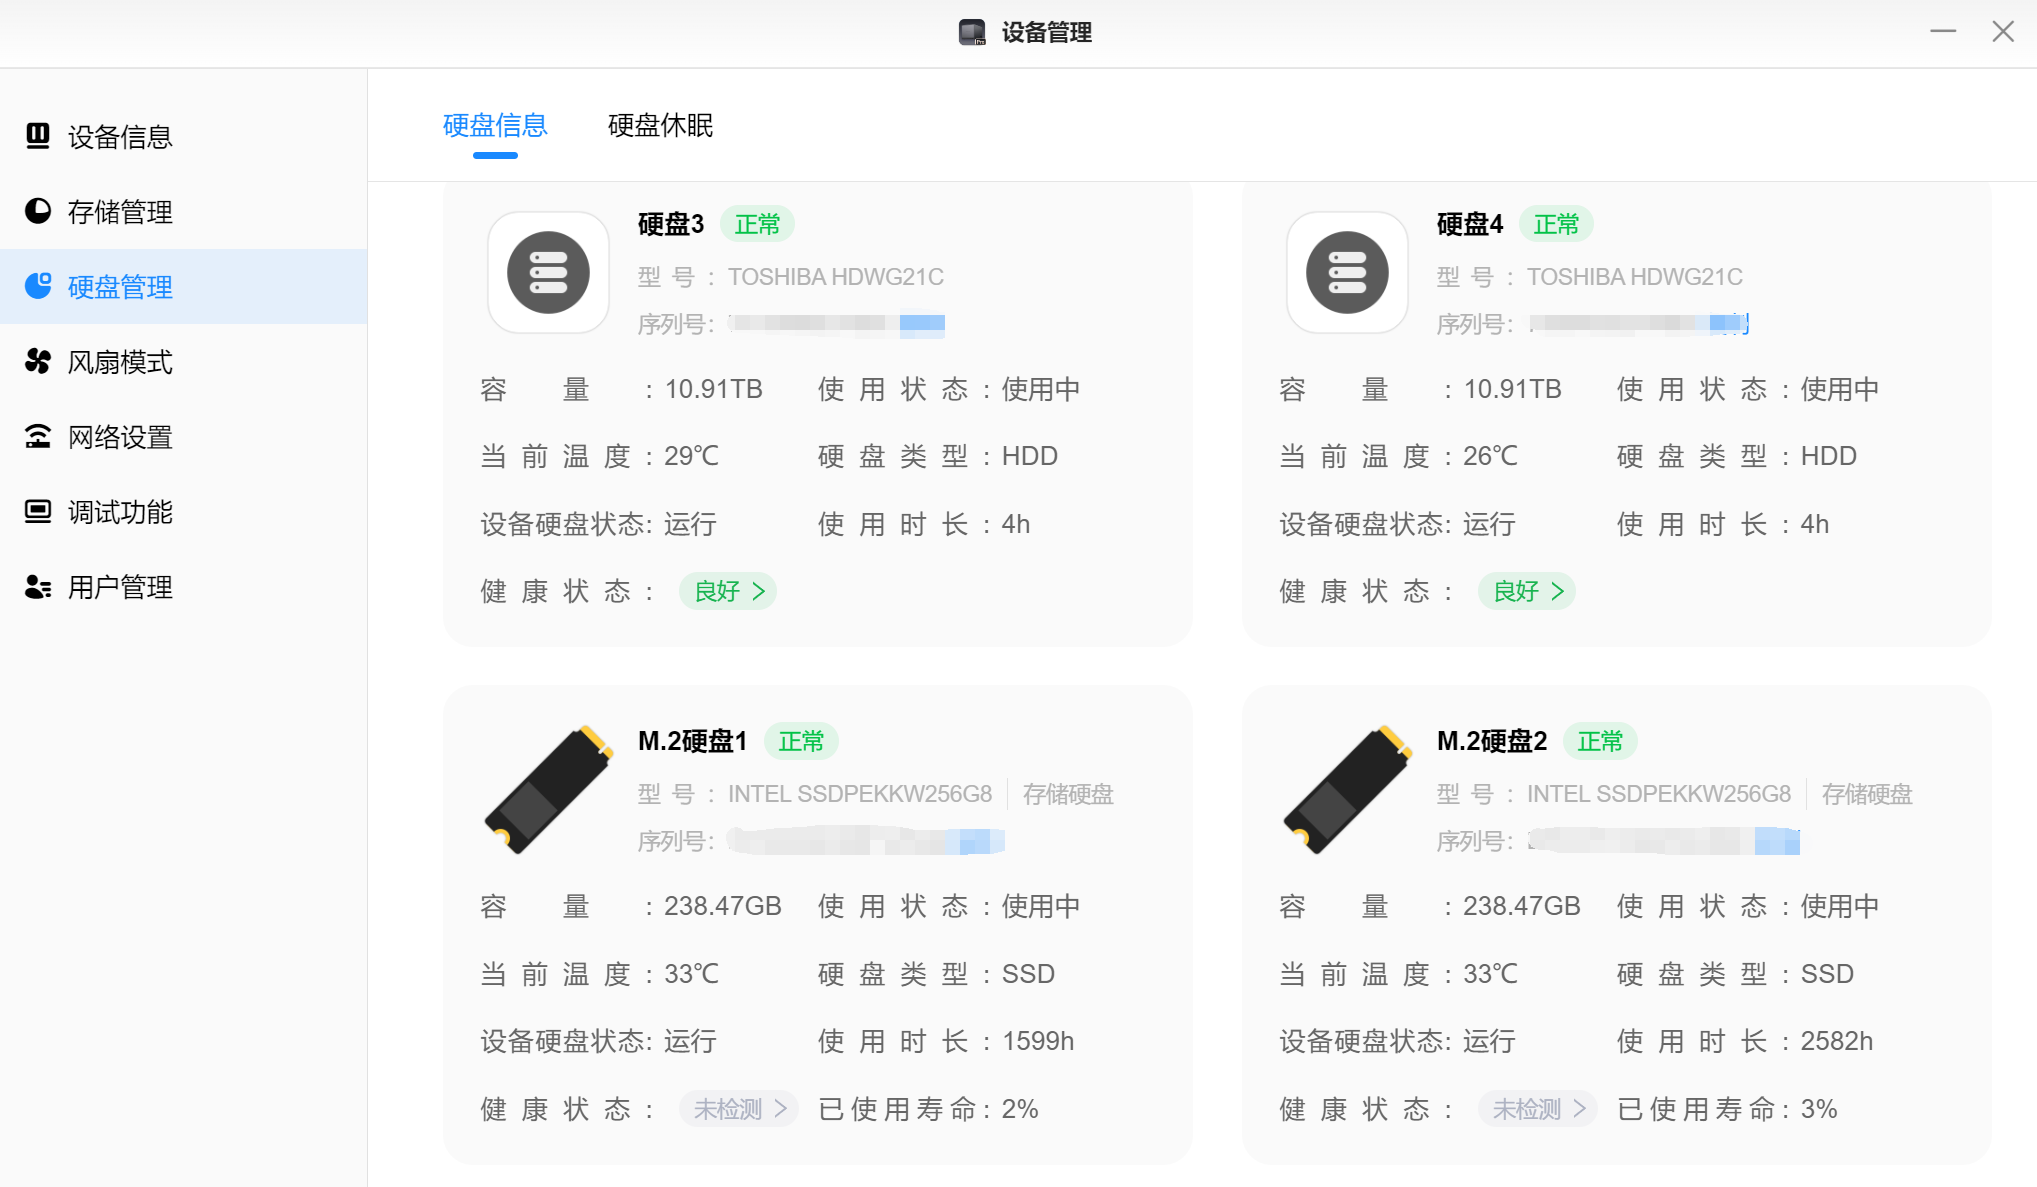
Task: Expand 硬盘4 良好 health details
Action: point(1527,591)
